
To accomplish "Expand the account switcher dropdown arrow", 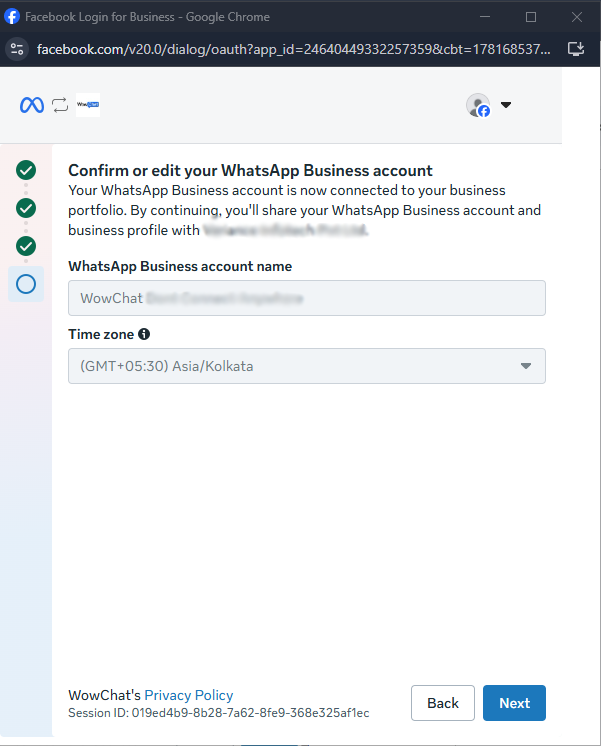I will click(x=506, y=105).
